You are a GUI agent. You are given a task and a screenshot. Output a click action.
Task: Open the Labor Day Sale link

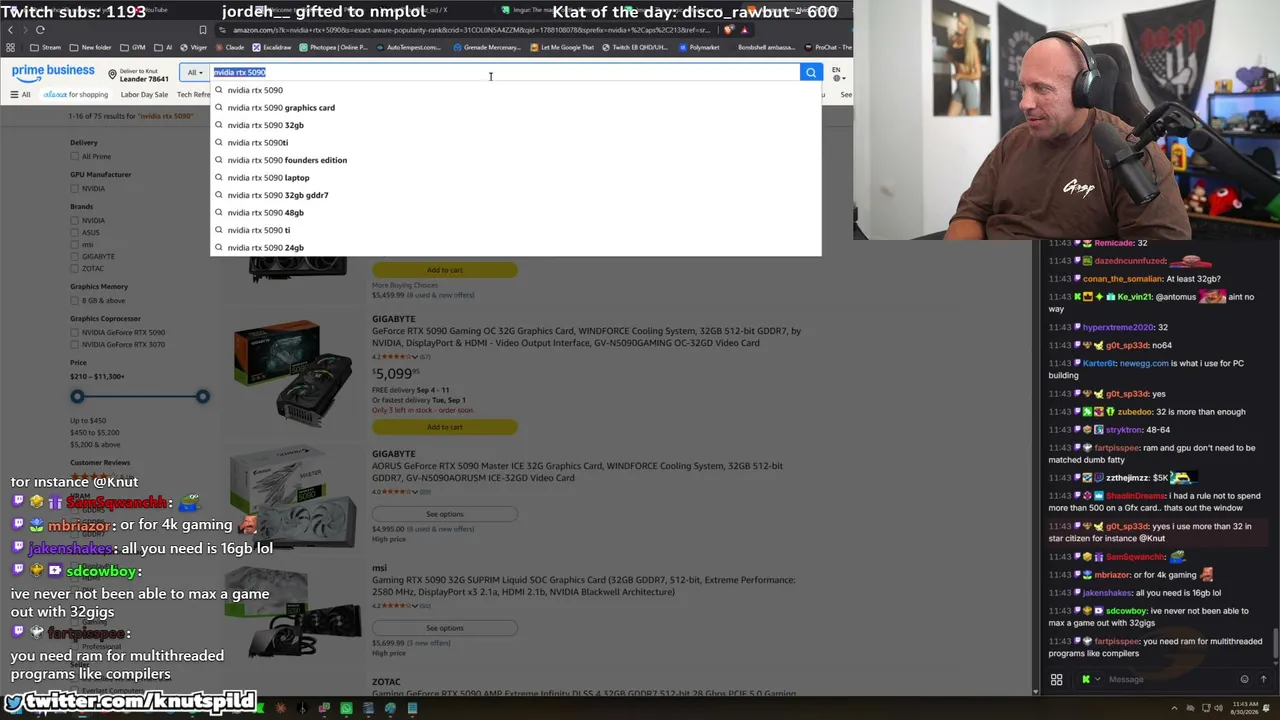coord(144,95)
